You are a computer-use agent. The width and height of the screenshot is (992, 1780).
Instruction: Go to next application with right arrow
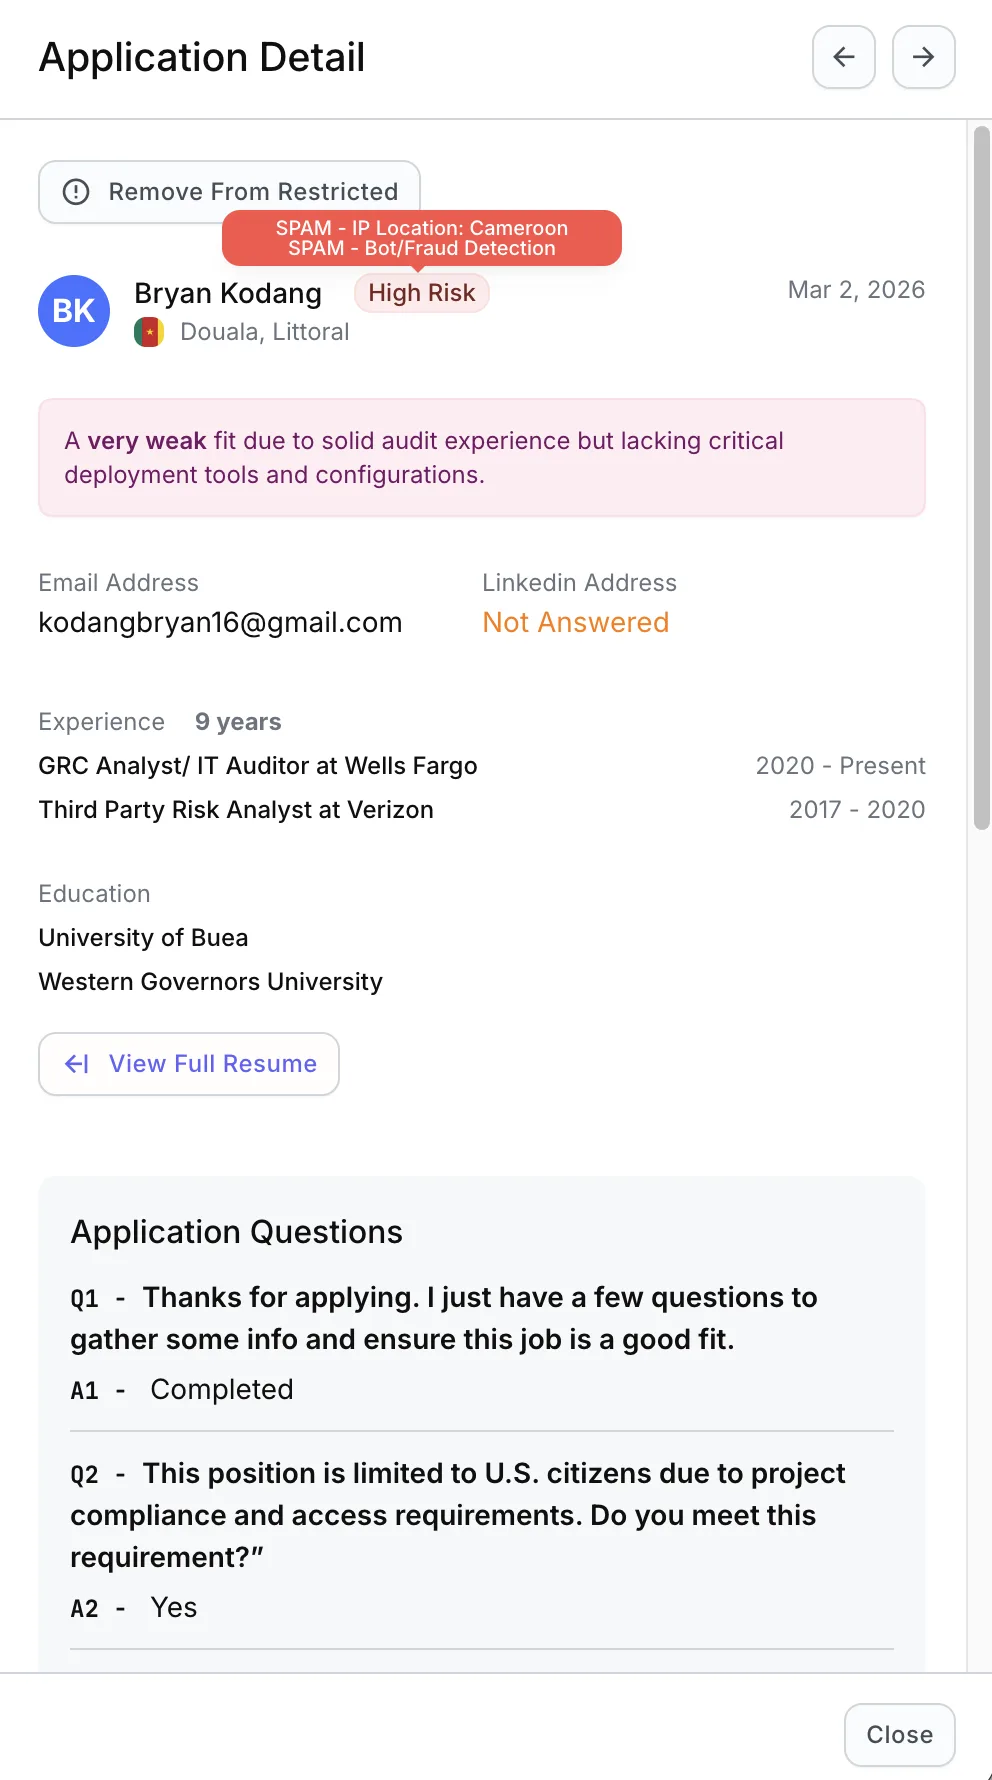(923, 57)
